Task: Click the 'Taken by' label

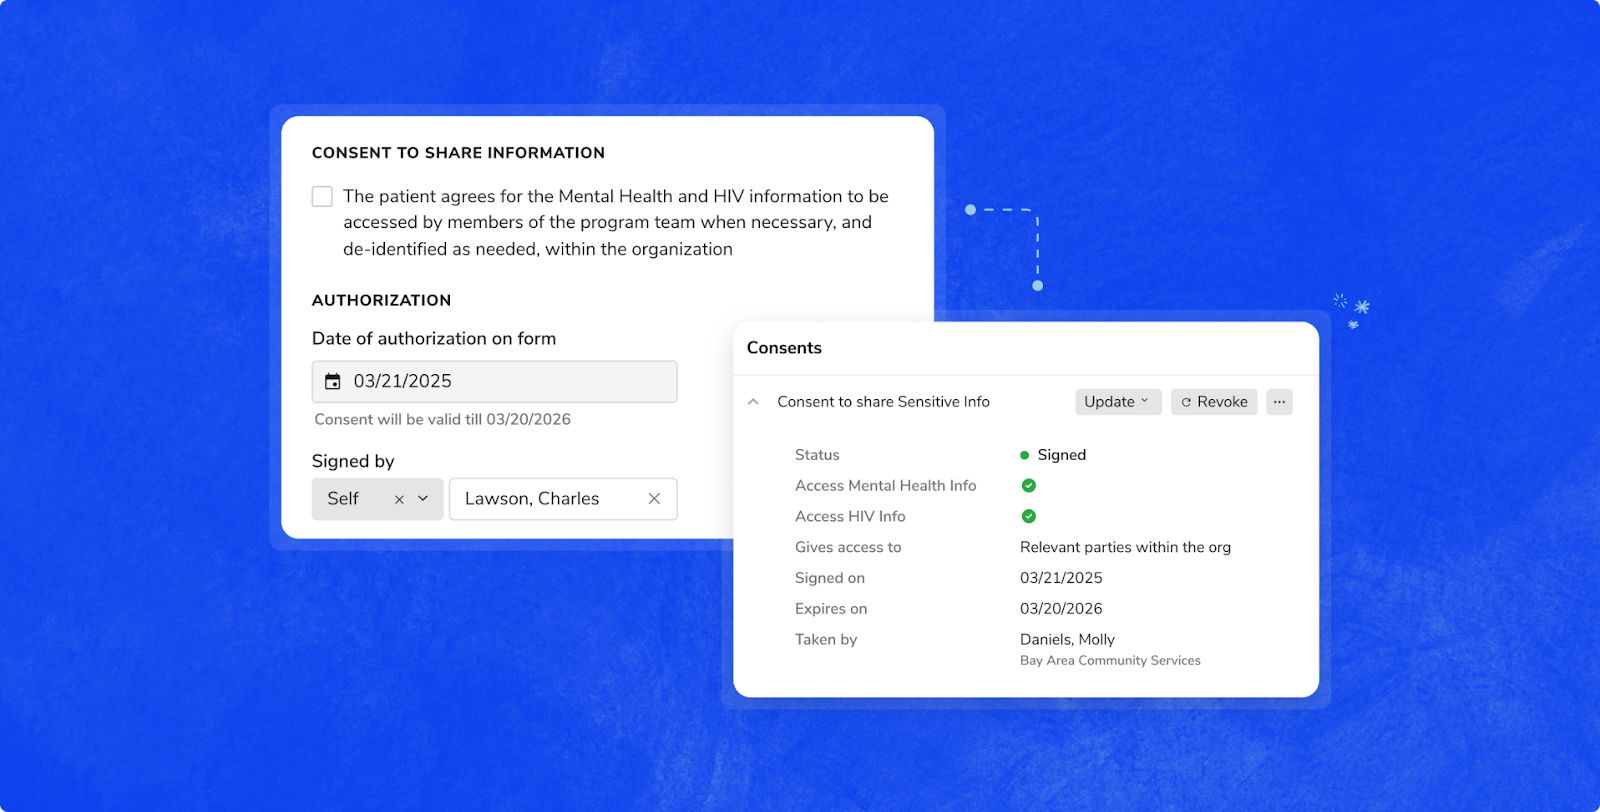Action: coord(826,640)
